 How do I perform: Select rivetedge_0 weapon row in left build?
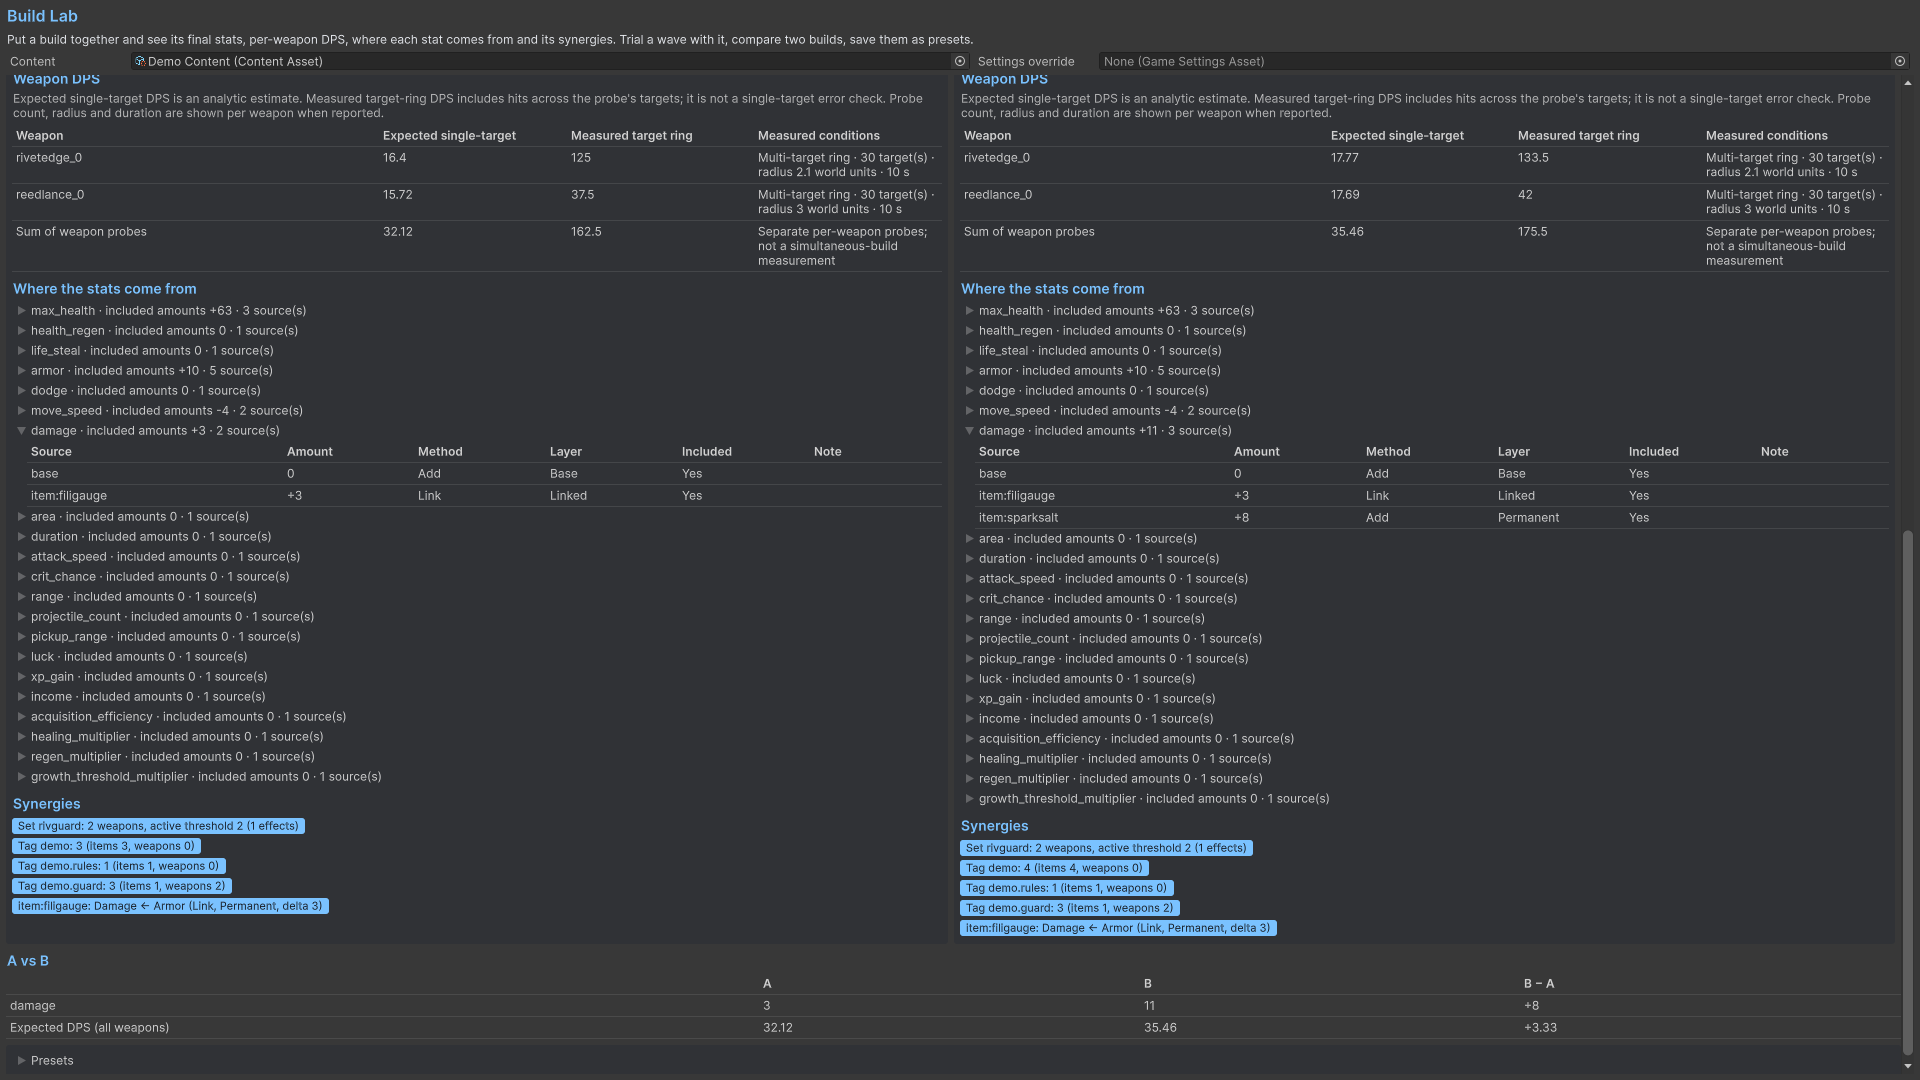(477, 165)
